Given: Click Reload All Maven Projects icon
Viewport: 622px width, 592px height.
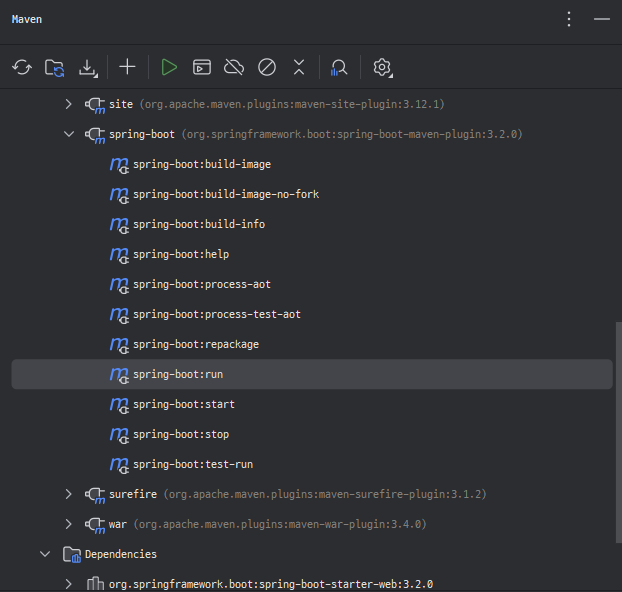Looking at the screenshot, I should (x=22, y=67).
